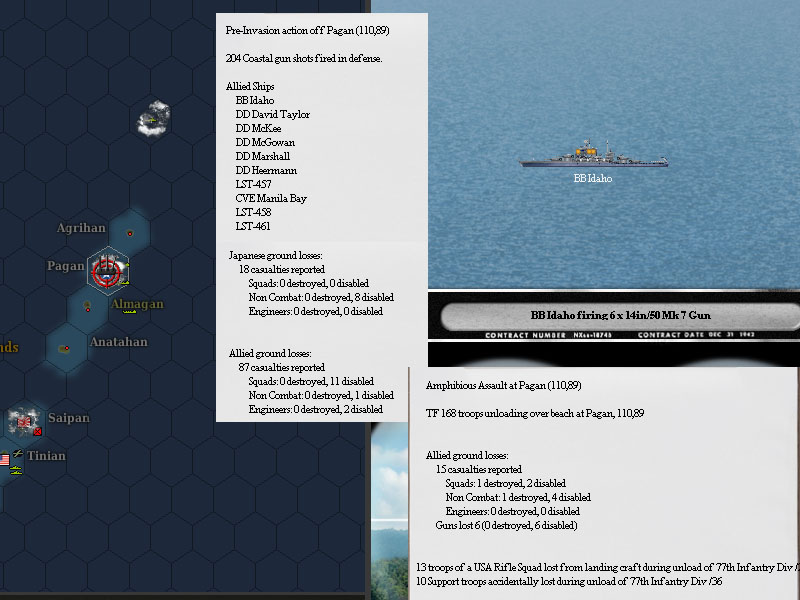800x600 pixels.
Task: Click the battleship sprite above the BB Idaho caption
Action: coord(593,154)
